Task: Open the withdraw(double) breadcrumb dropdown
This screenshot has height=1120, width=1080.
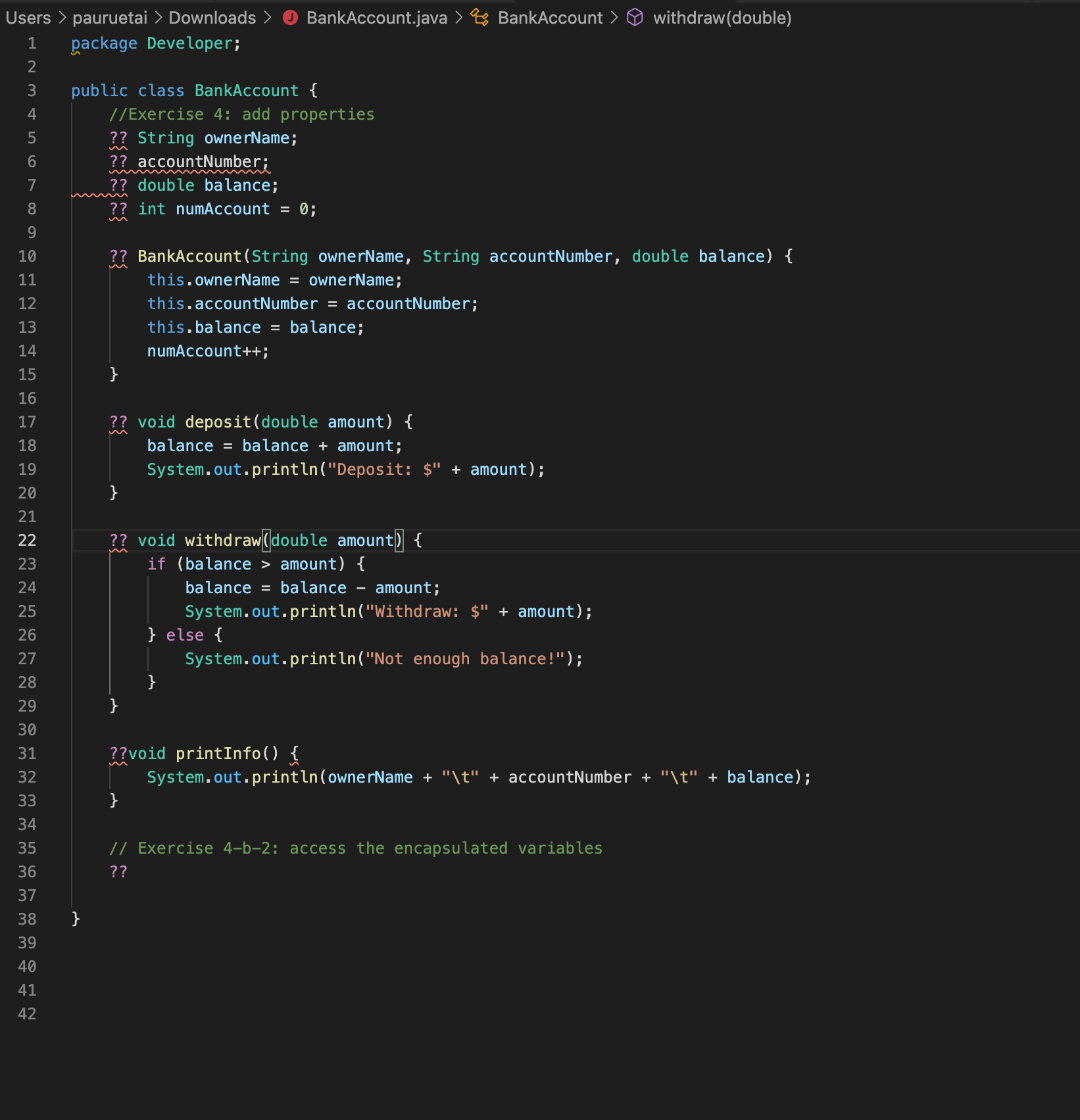Action: [x=722, y=17]
